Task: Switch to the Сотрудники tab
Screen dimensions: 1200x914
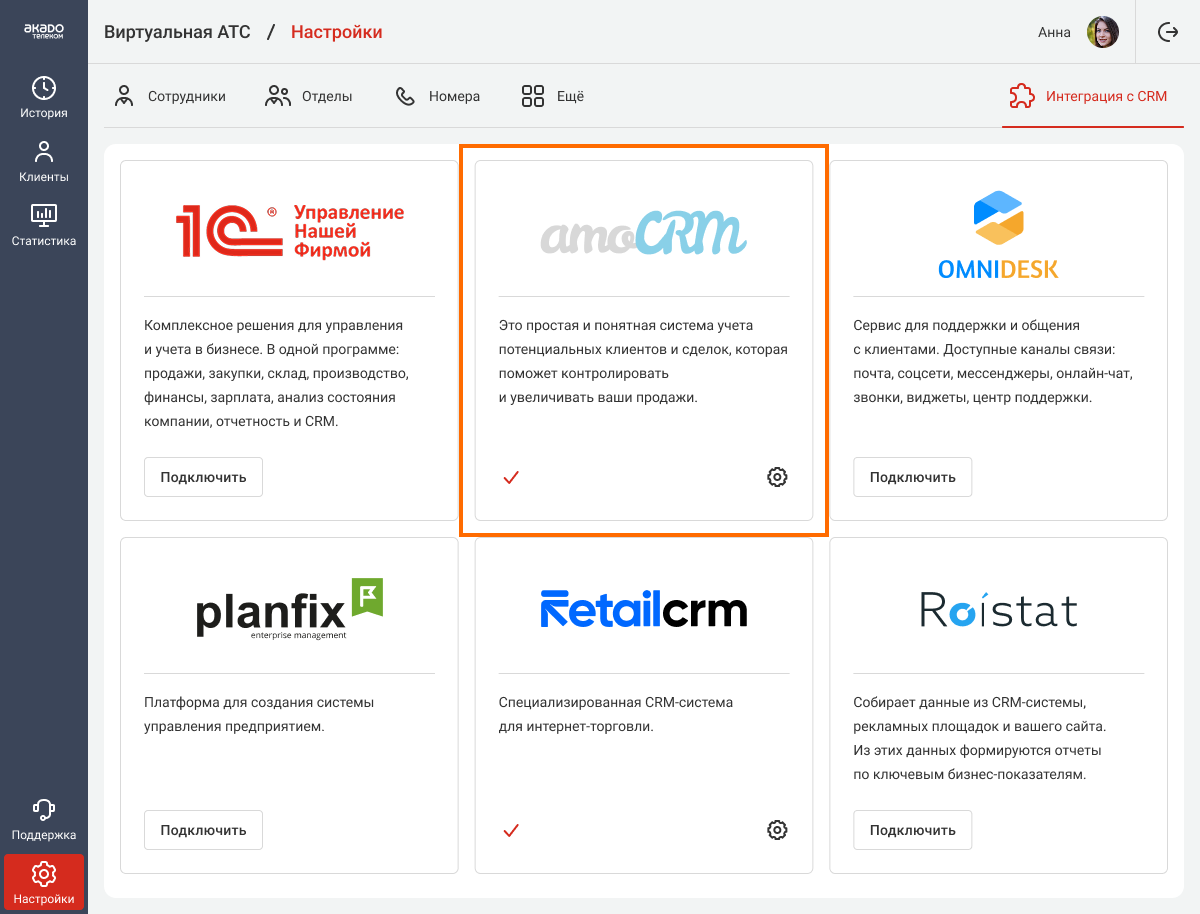Action: pyautogui.click(x=170, y=96)
